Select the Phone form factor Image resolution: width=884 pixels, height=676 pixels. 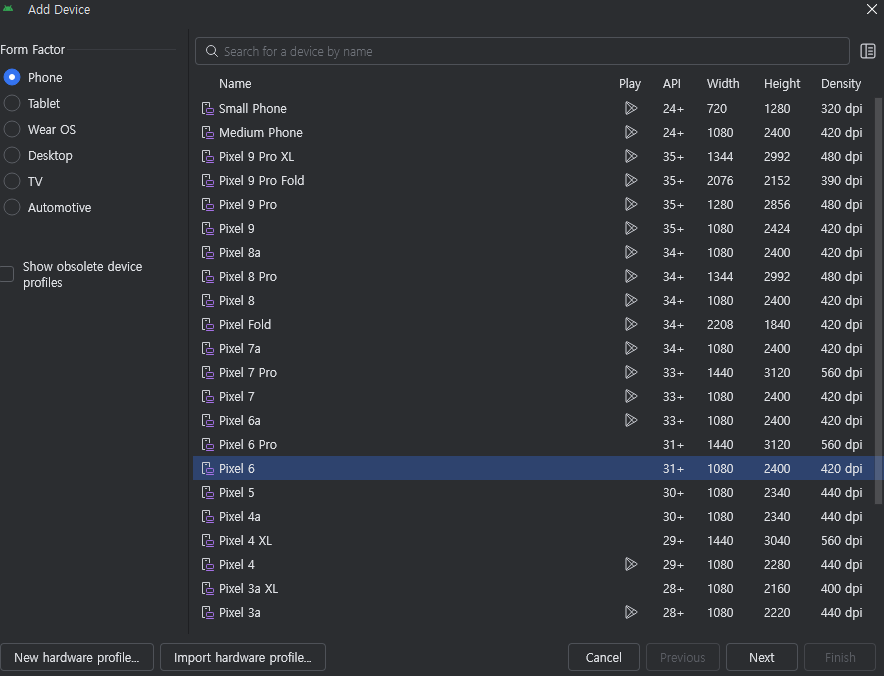(12, 77)
